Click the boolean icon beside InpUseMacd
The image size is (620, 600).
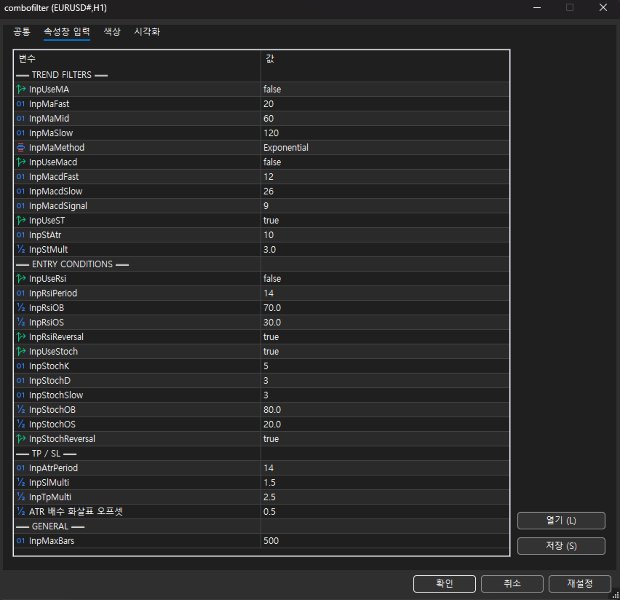pos(21,162)
